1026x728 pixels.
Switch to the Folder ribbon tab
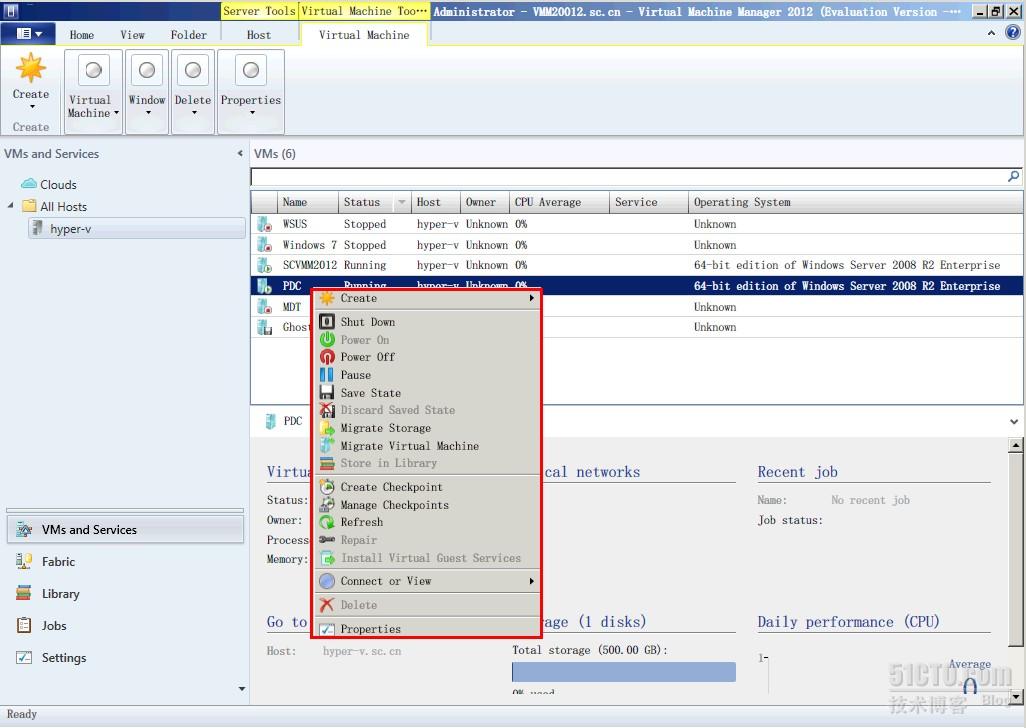coord(188,35)
